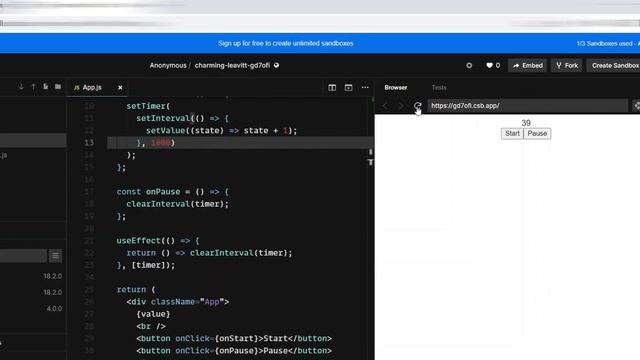Click the {value} code line
The height and width of the screenshot is (360, 640).
(153, 314)
